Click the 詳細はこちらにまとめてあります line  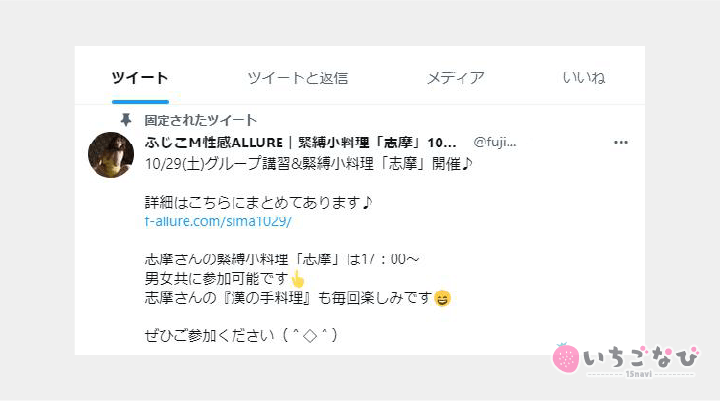point(258,202)
